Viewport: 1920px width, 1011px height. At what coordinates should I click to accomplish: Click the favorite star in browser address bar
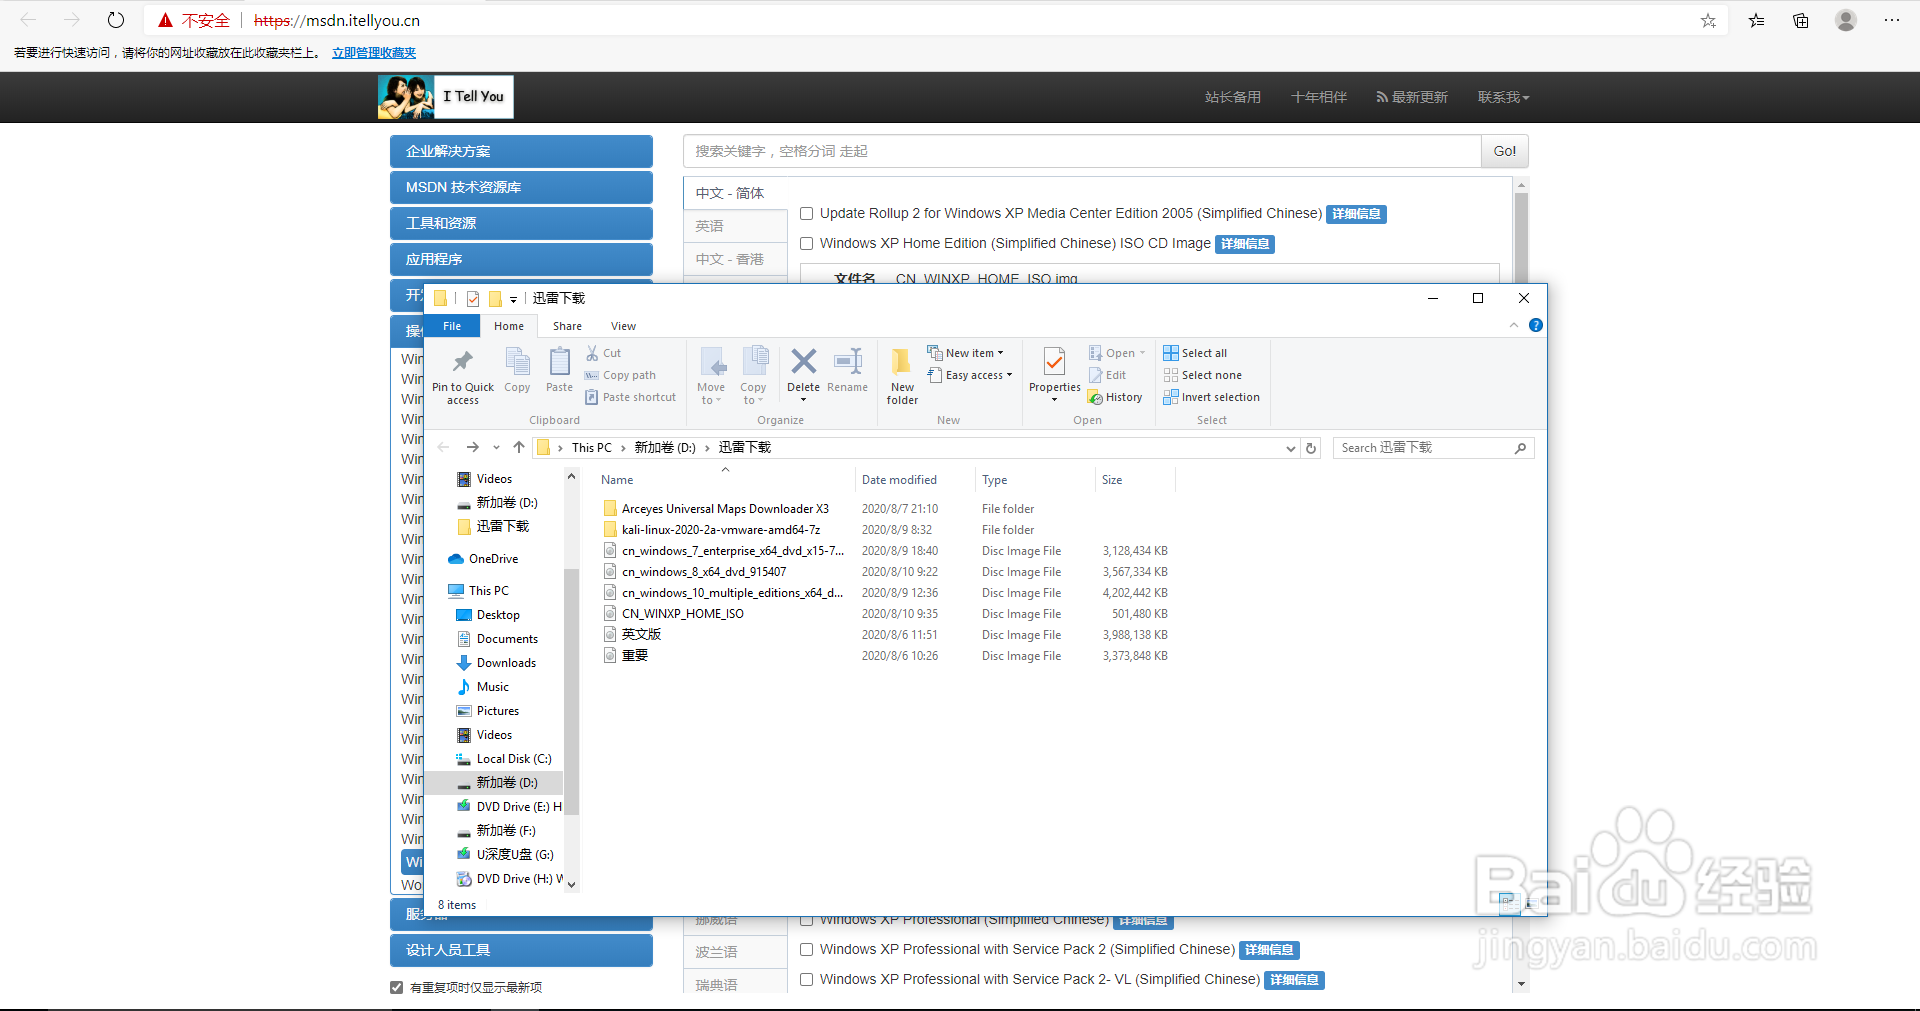point(1708,20)
